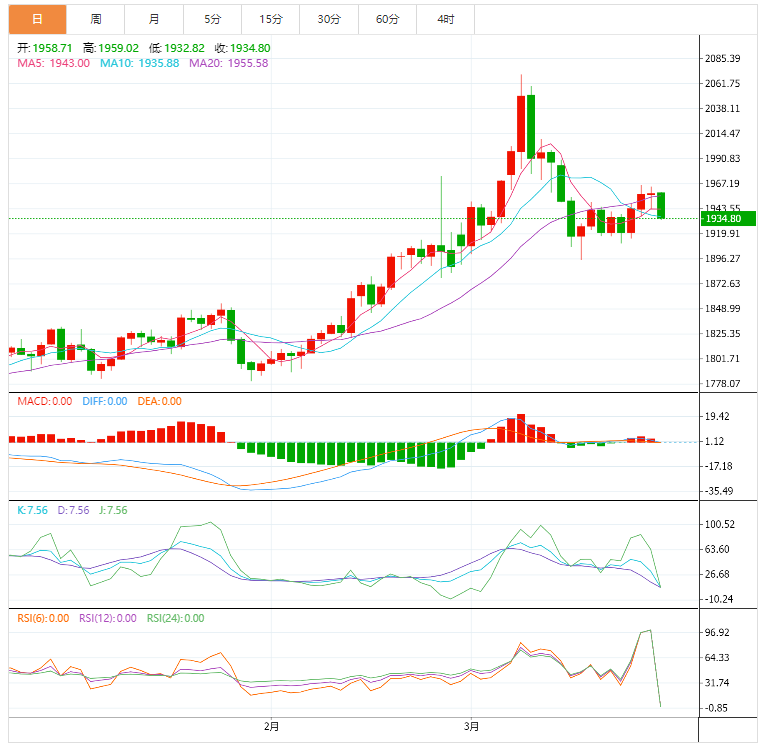Screen dimensions: 764x749
Task: Switch to the 月 monthly tab
Action: click(154, 19)
